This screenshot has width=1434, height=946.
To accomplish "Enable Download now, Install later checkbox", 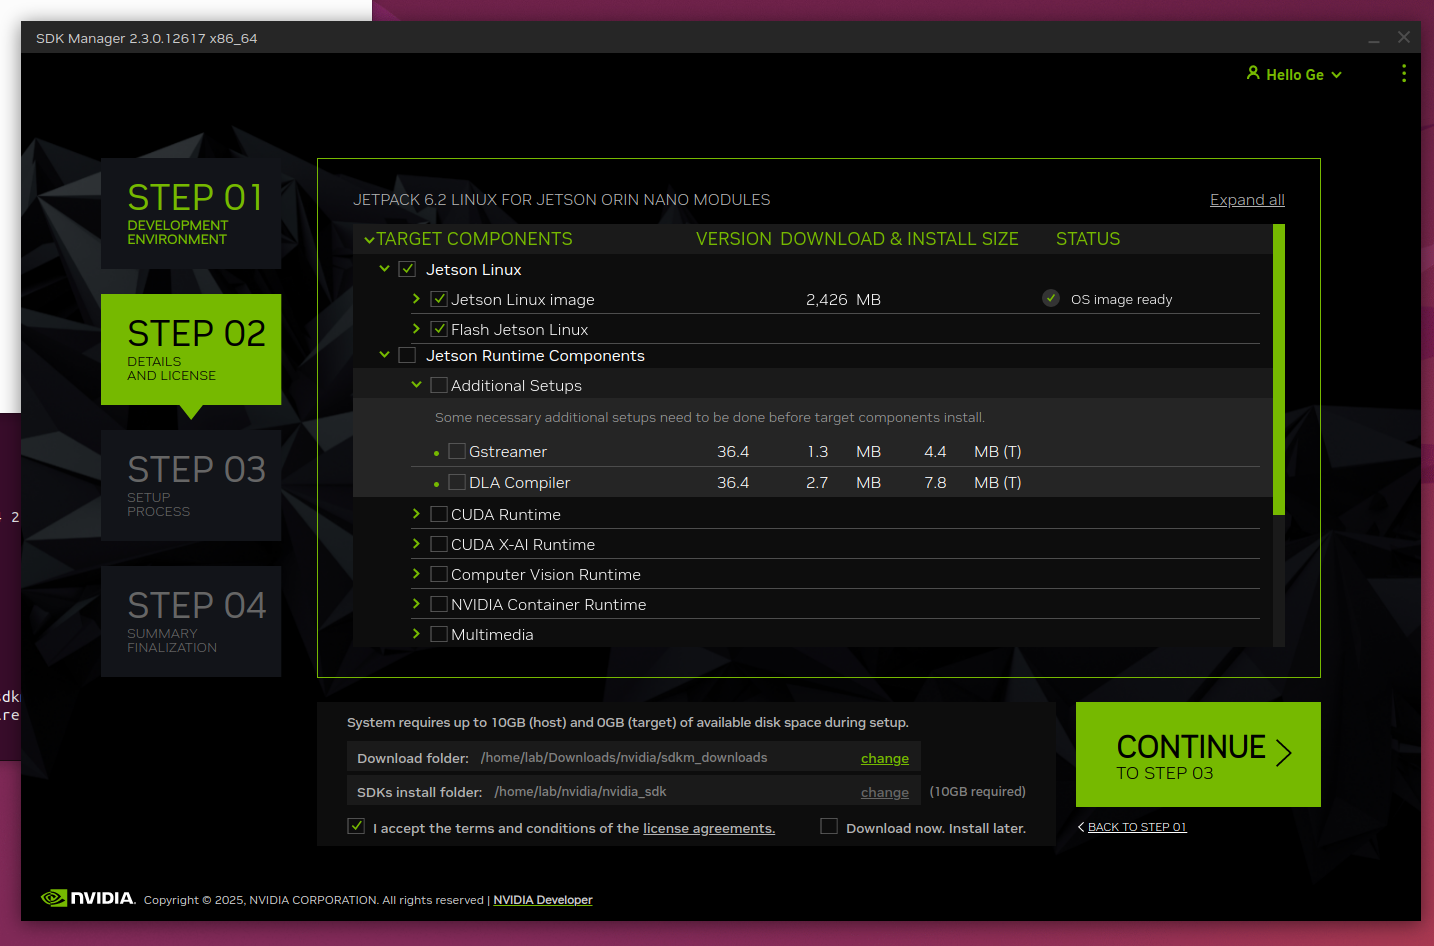I will point(829,826).
